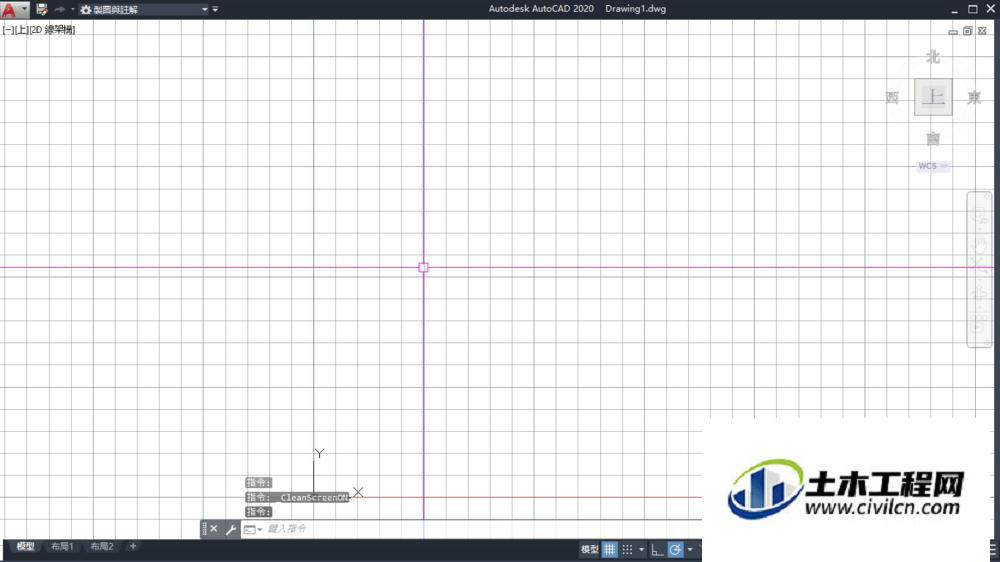Toggle the Polar tracking icon in status bar
The image size is (1000, 562).
tap(675, 549)
